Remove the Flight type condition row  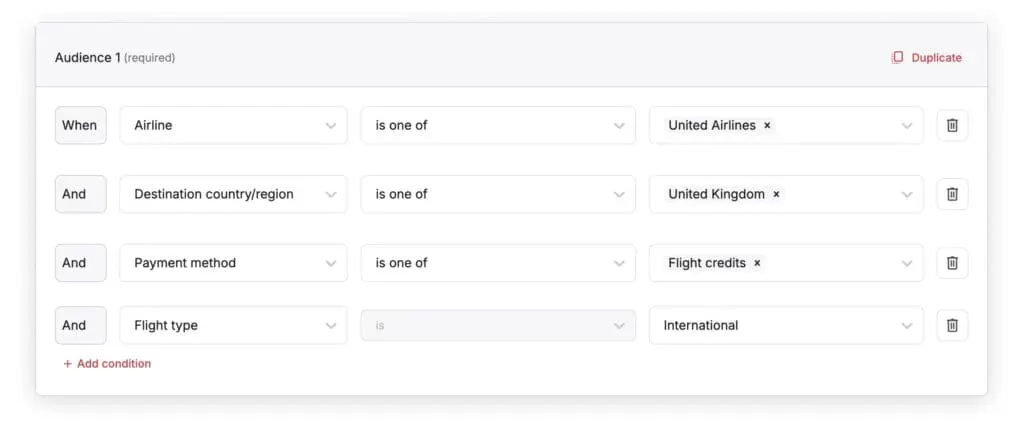pos(952,325)
